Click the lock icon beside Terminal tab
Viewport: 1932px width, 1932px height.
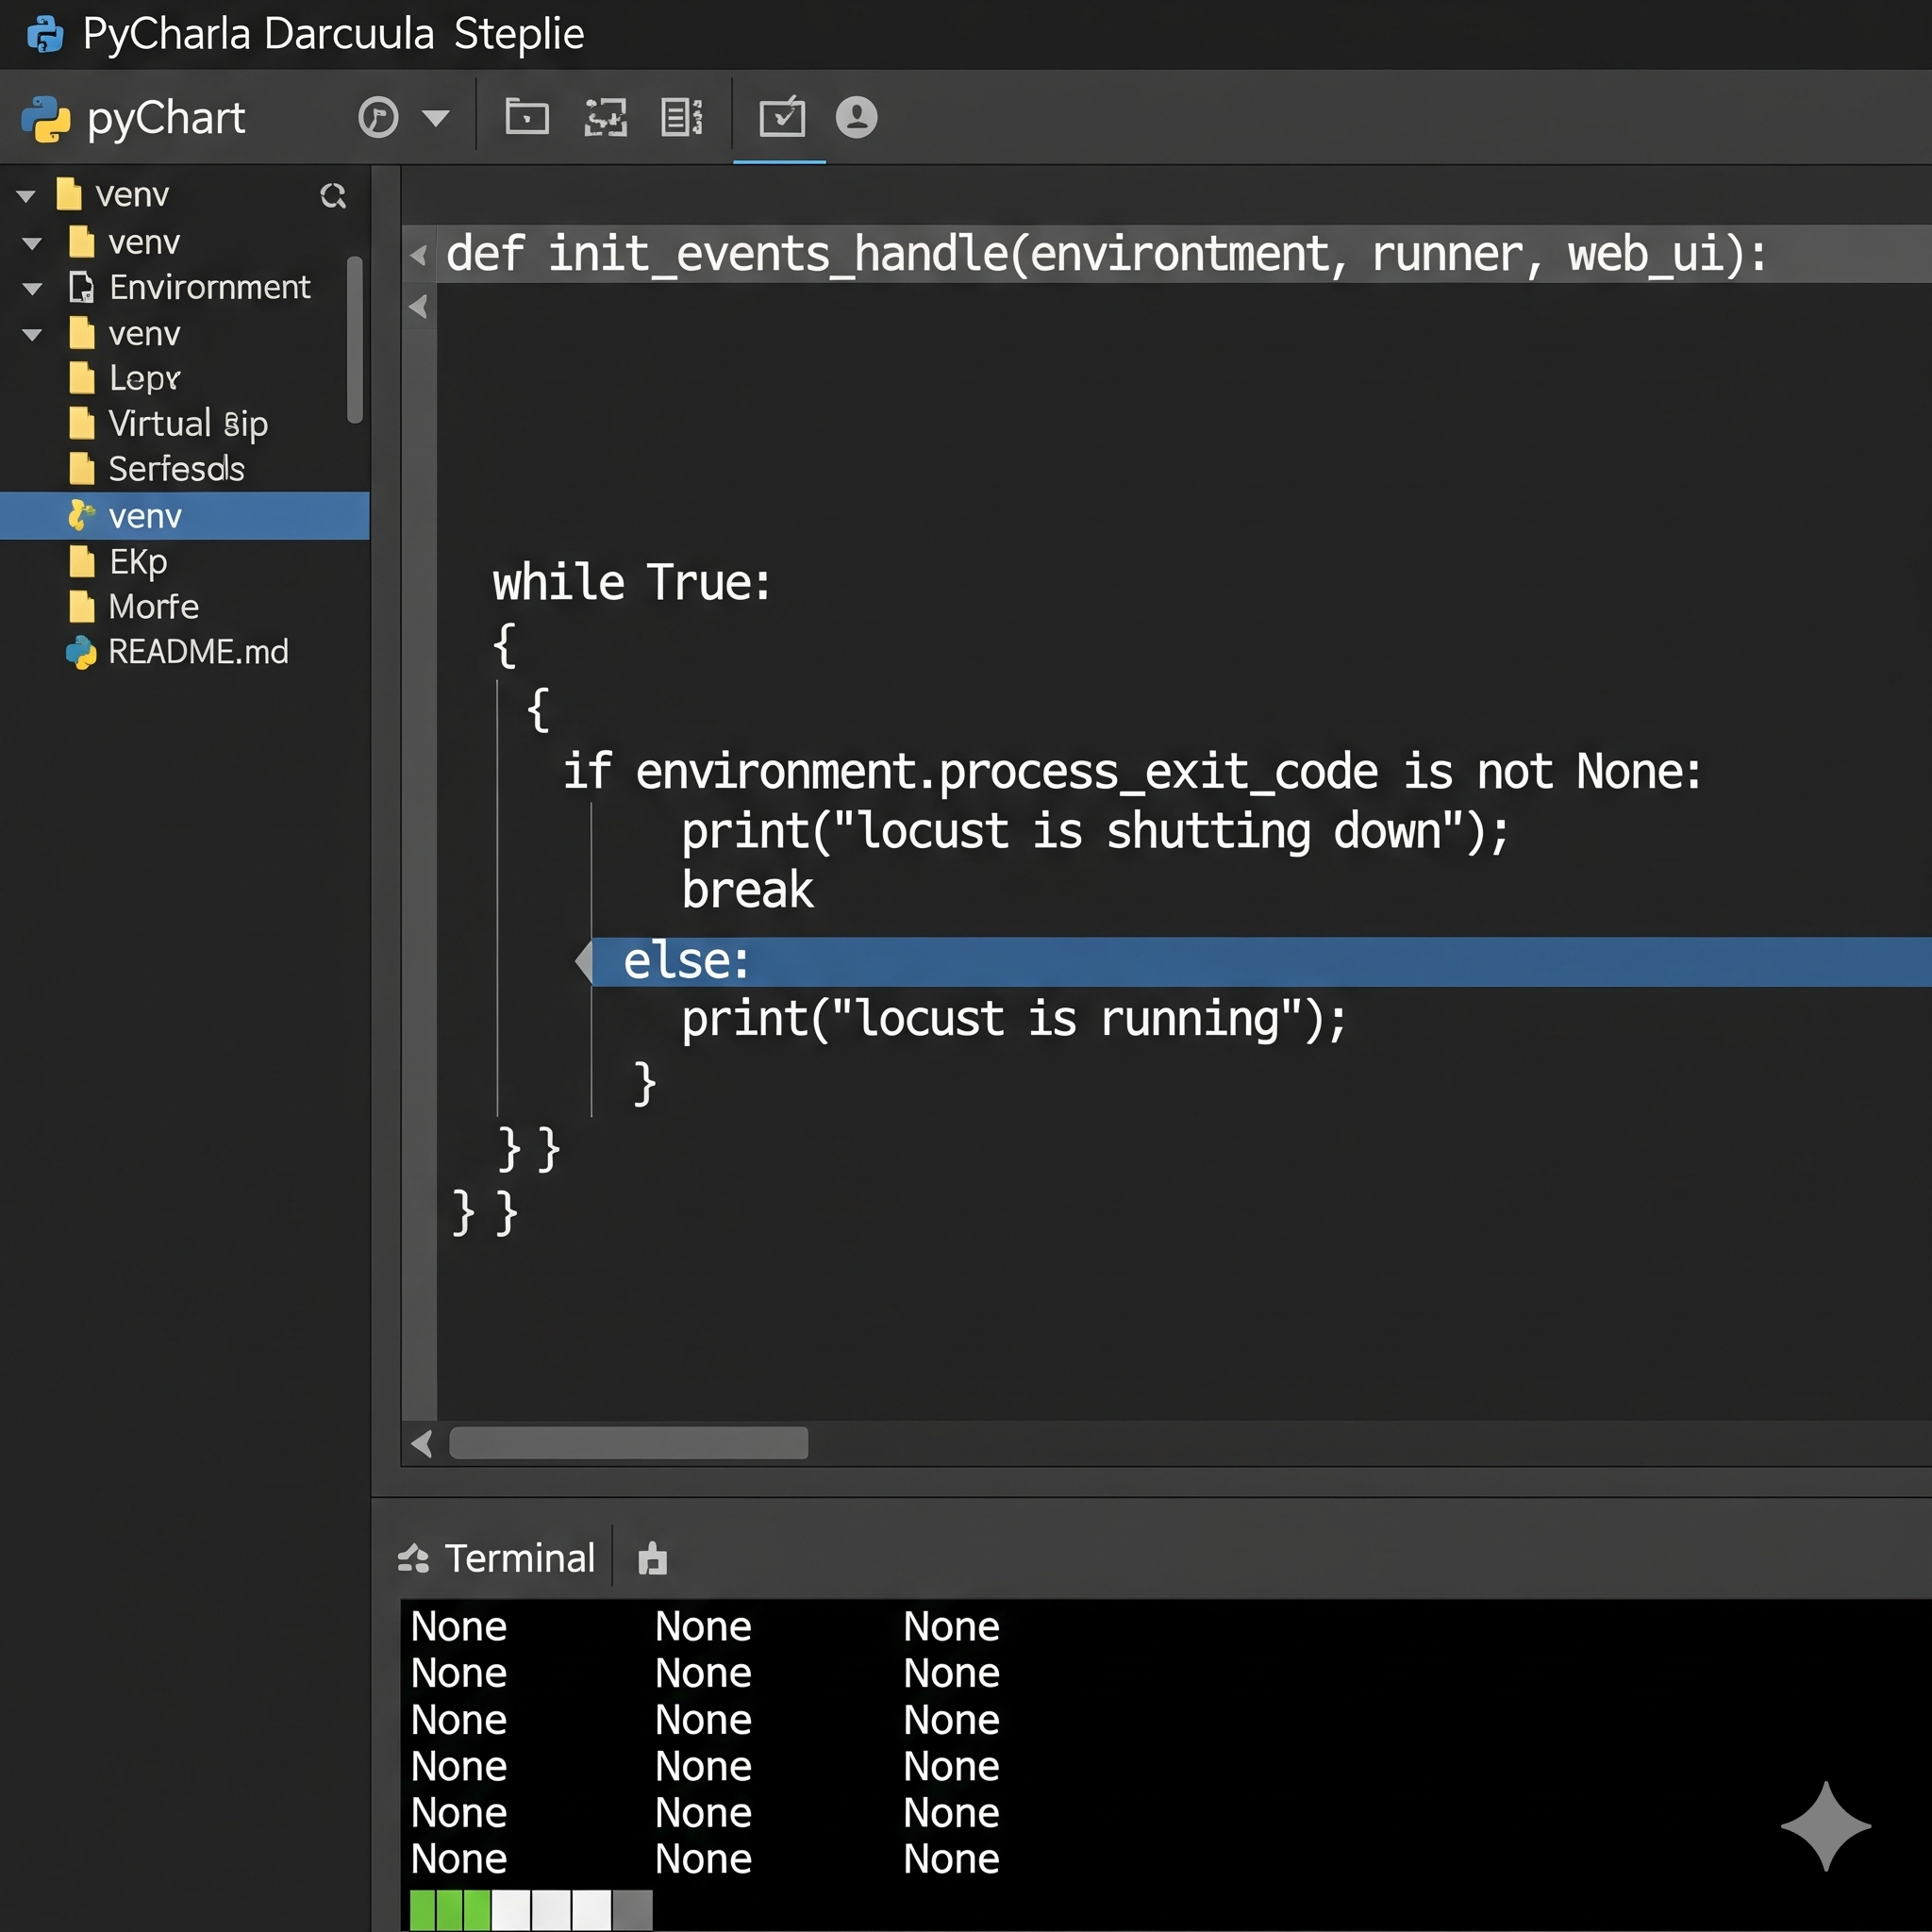pos(652,1558)
